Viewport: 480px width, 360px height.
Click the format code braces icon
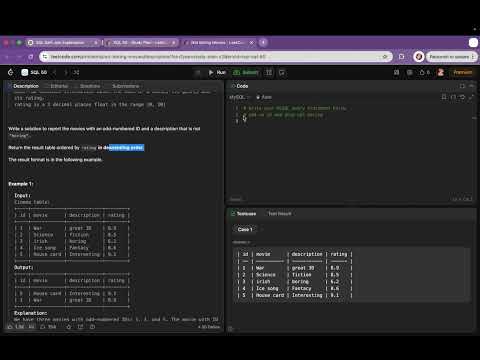(453, 97)
